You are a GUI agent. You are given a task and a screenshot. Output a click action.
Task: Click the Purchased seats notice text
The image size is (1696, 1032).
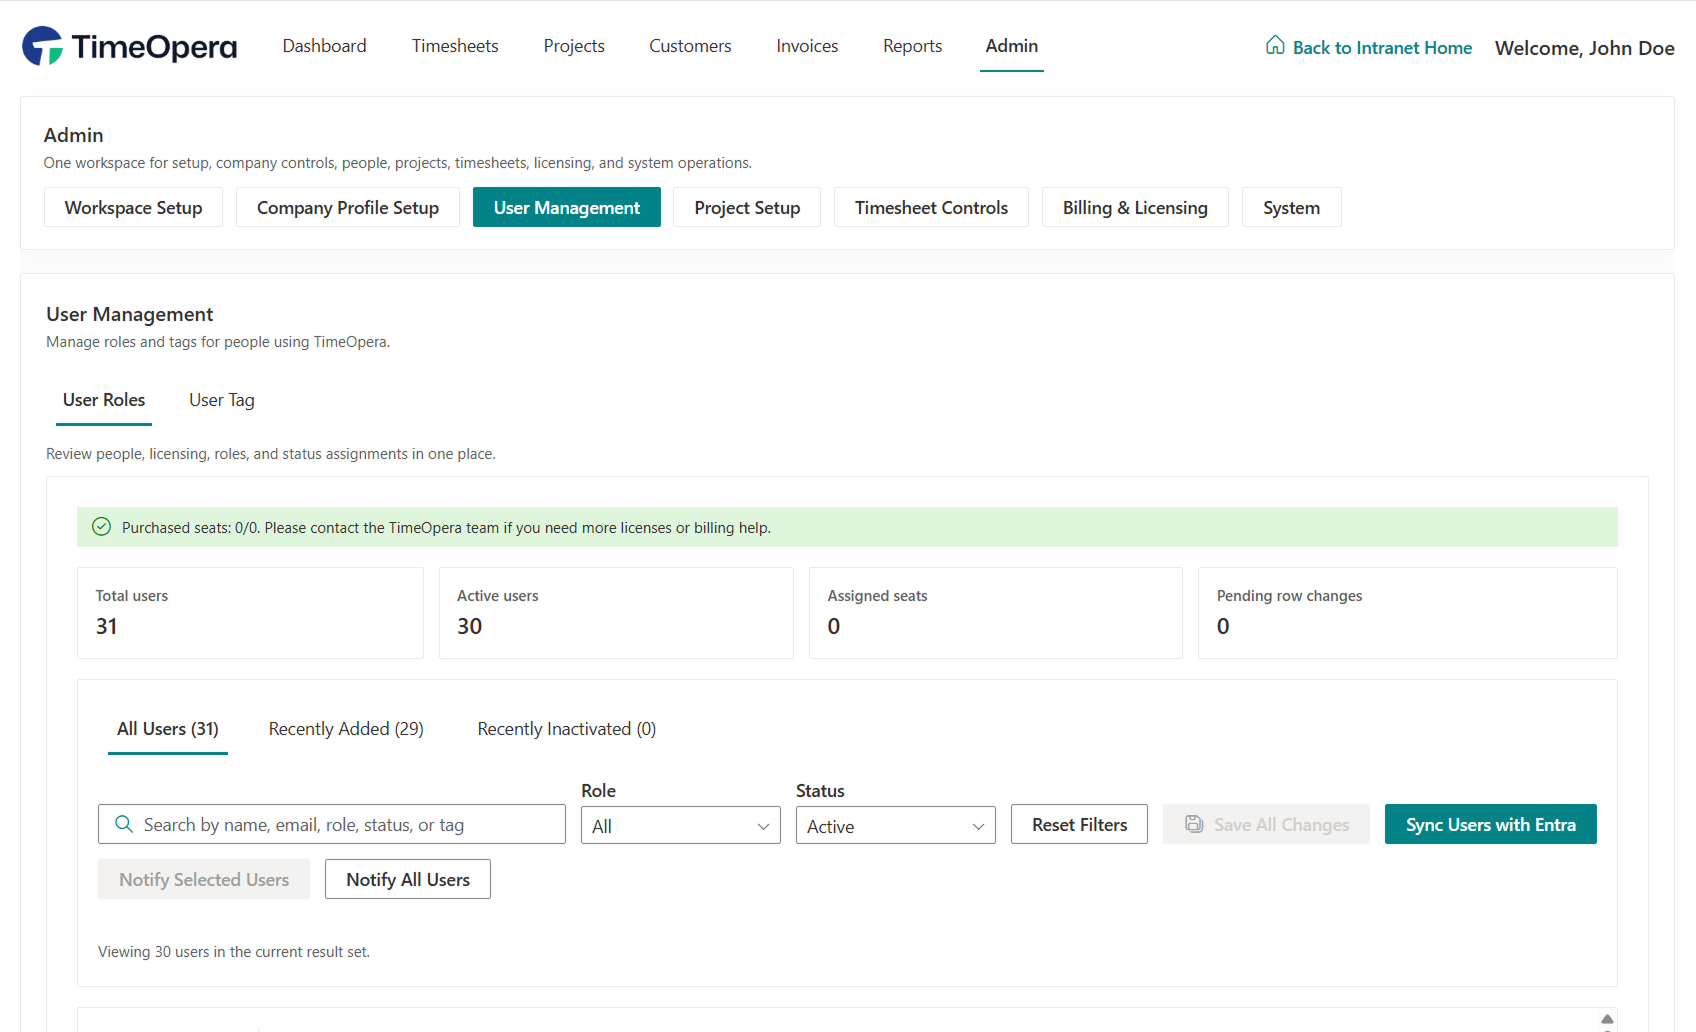[446, 528]
